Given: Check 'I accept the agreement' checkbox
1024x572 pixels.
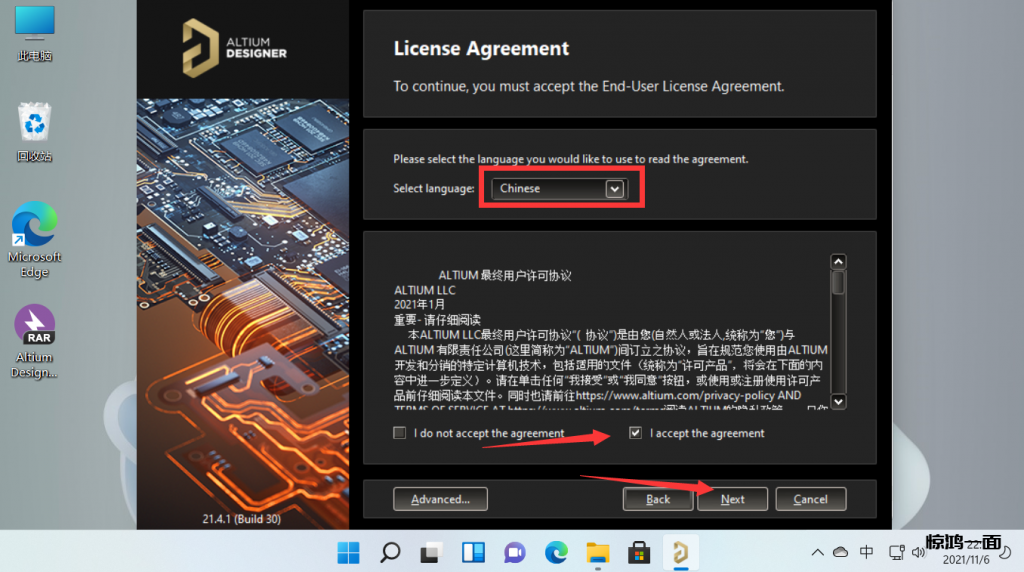Looking at the screenshot, I should [x=636, y=433].
